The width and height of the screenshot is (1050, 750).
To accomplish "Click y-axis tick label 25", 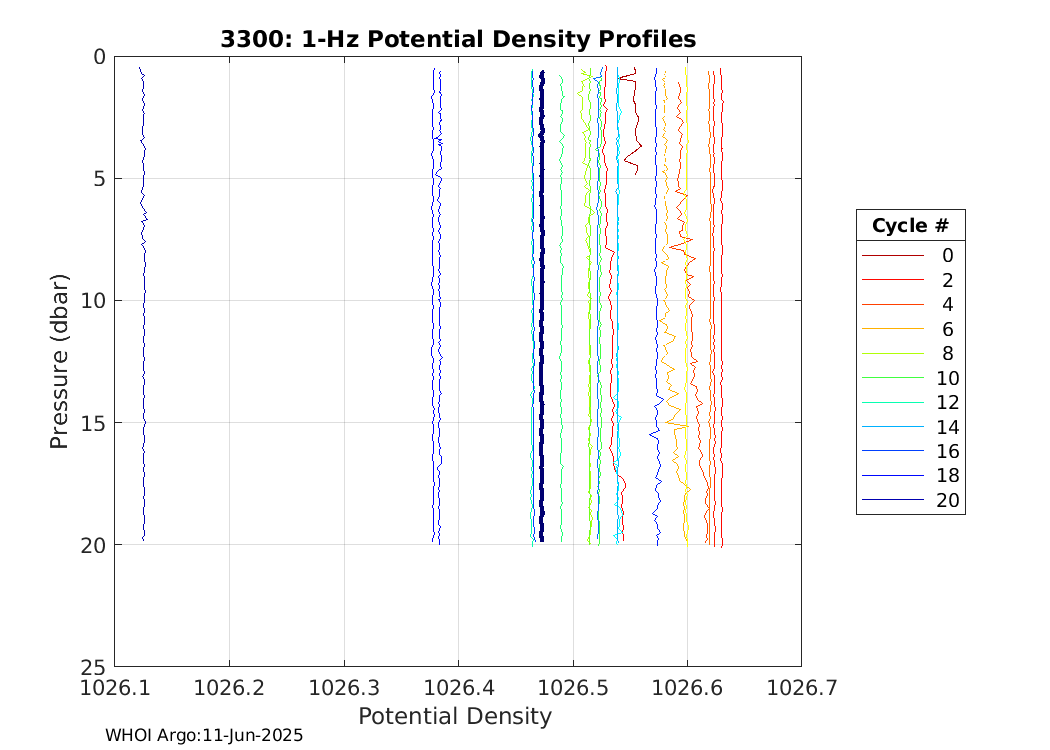I will (x=93, y=668).
